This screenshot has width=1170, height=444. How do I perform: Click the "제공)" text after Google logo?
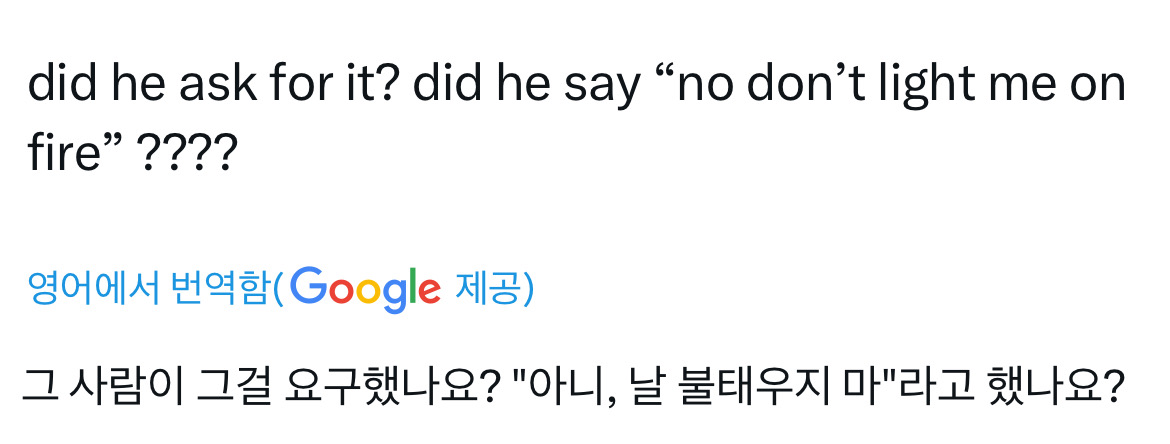pos(494,289)
